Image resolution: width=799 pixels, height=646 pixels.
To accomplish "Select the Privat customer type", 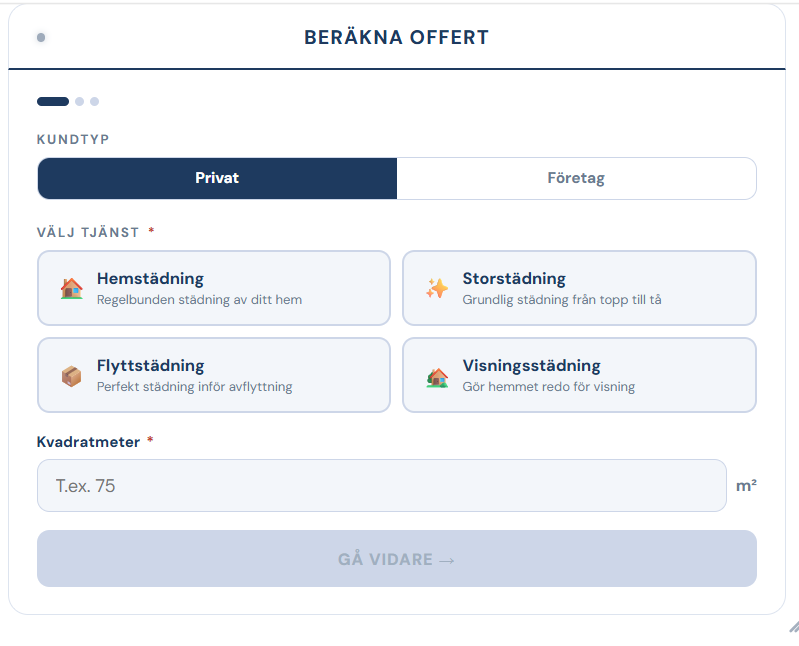I will pos(217,178).
